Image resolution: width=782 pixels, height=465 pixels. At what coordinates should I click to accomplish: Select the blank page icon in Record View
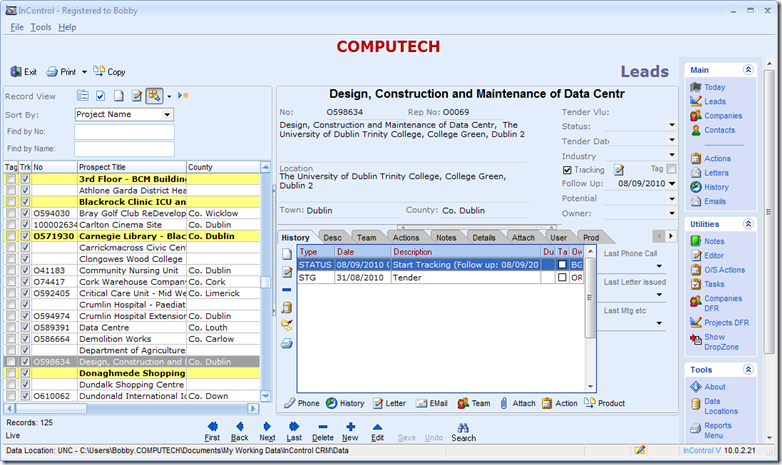tap(119, 96)
